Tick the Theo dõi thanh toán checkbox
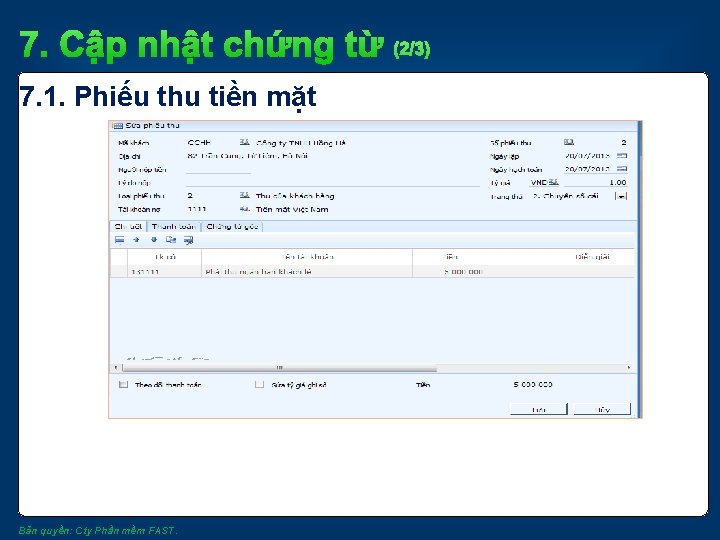This screenshot has width=720, height=540. pyautogui.click(x=123, y=384)
